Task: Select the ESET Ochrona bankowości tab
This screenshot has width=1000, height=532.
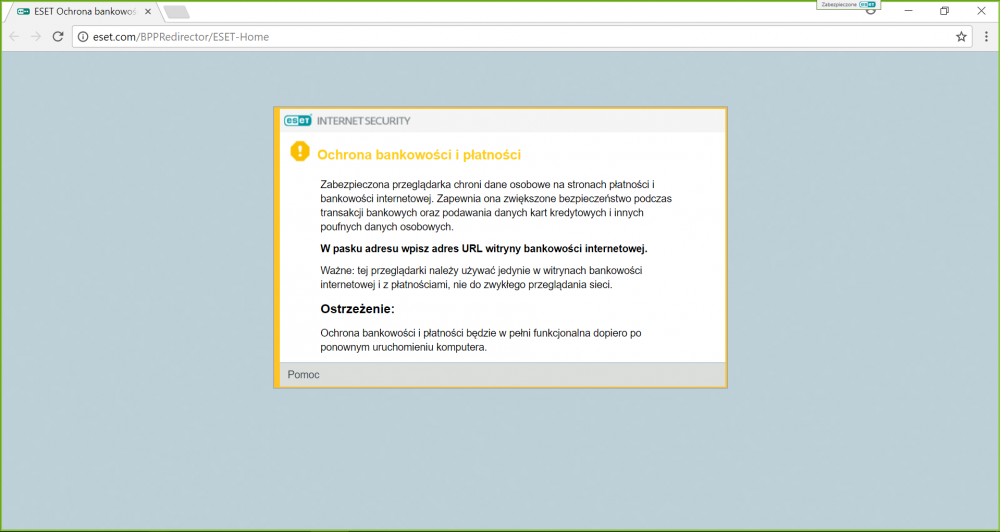Action: (84, 11)
